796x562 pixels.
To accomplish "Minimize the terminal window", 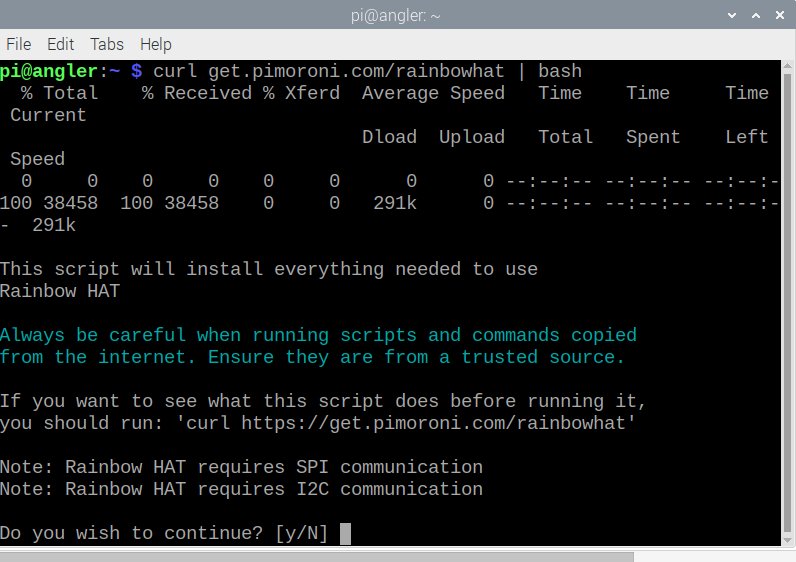I will [x=732, y=15].
